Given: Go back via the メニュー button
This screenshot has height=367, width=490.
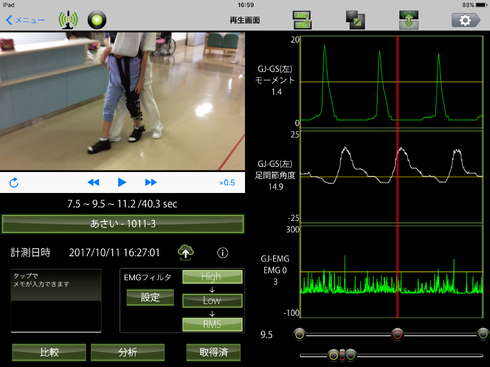Looking at the screenshot, I should click(x=25, y=20).
